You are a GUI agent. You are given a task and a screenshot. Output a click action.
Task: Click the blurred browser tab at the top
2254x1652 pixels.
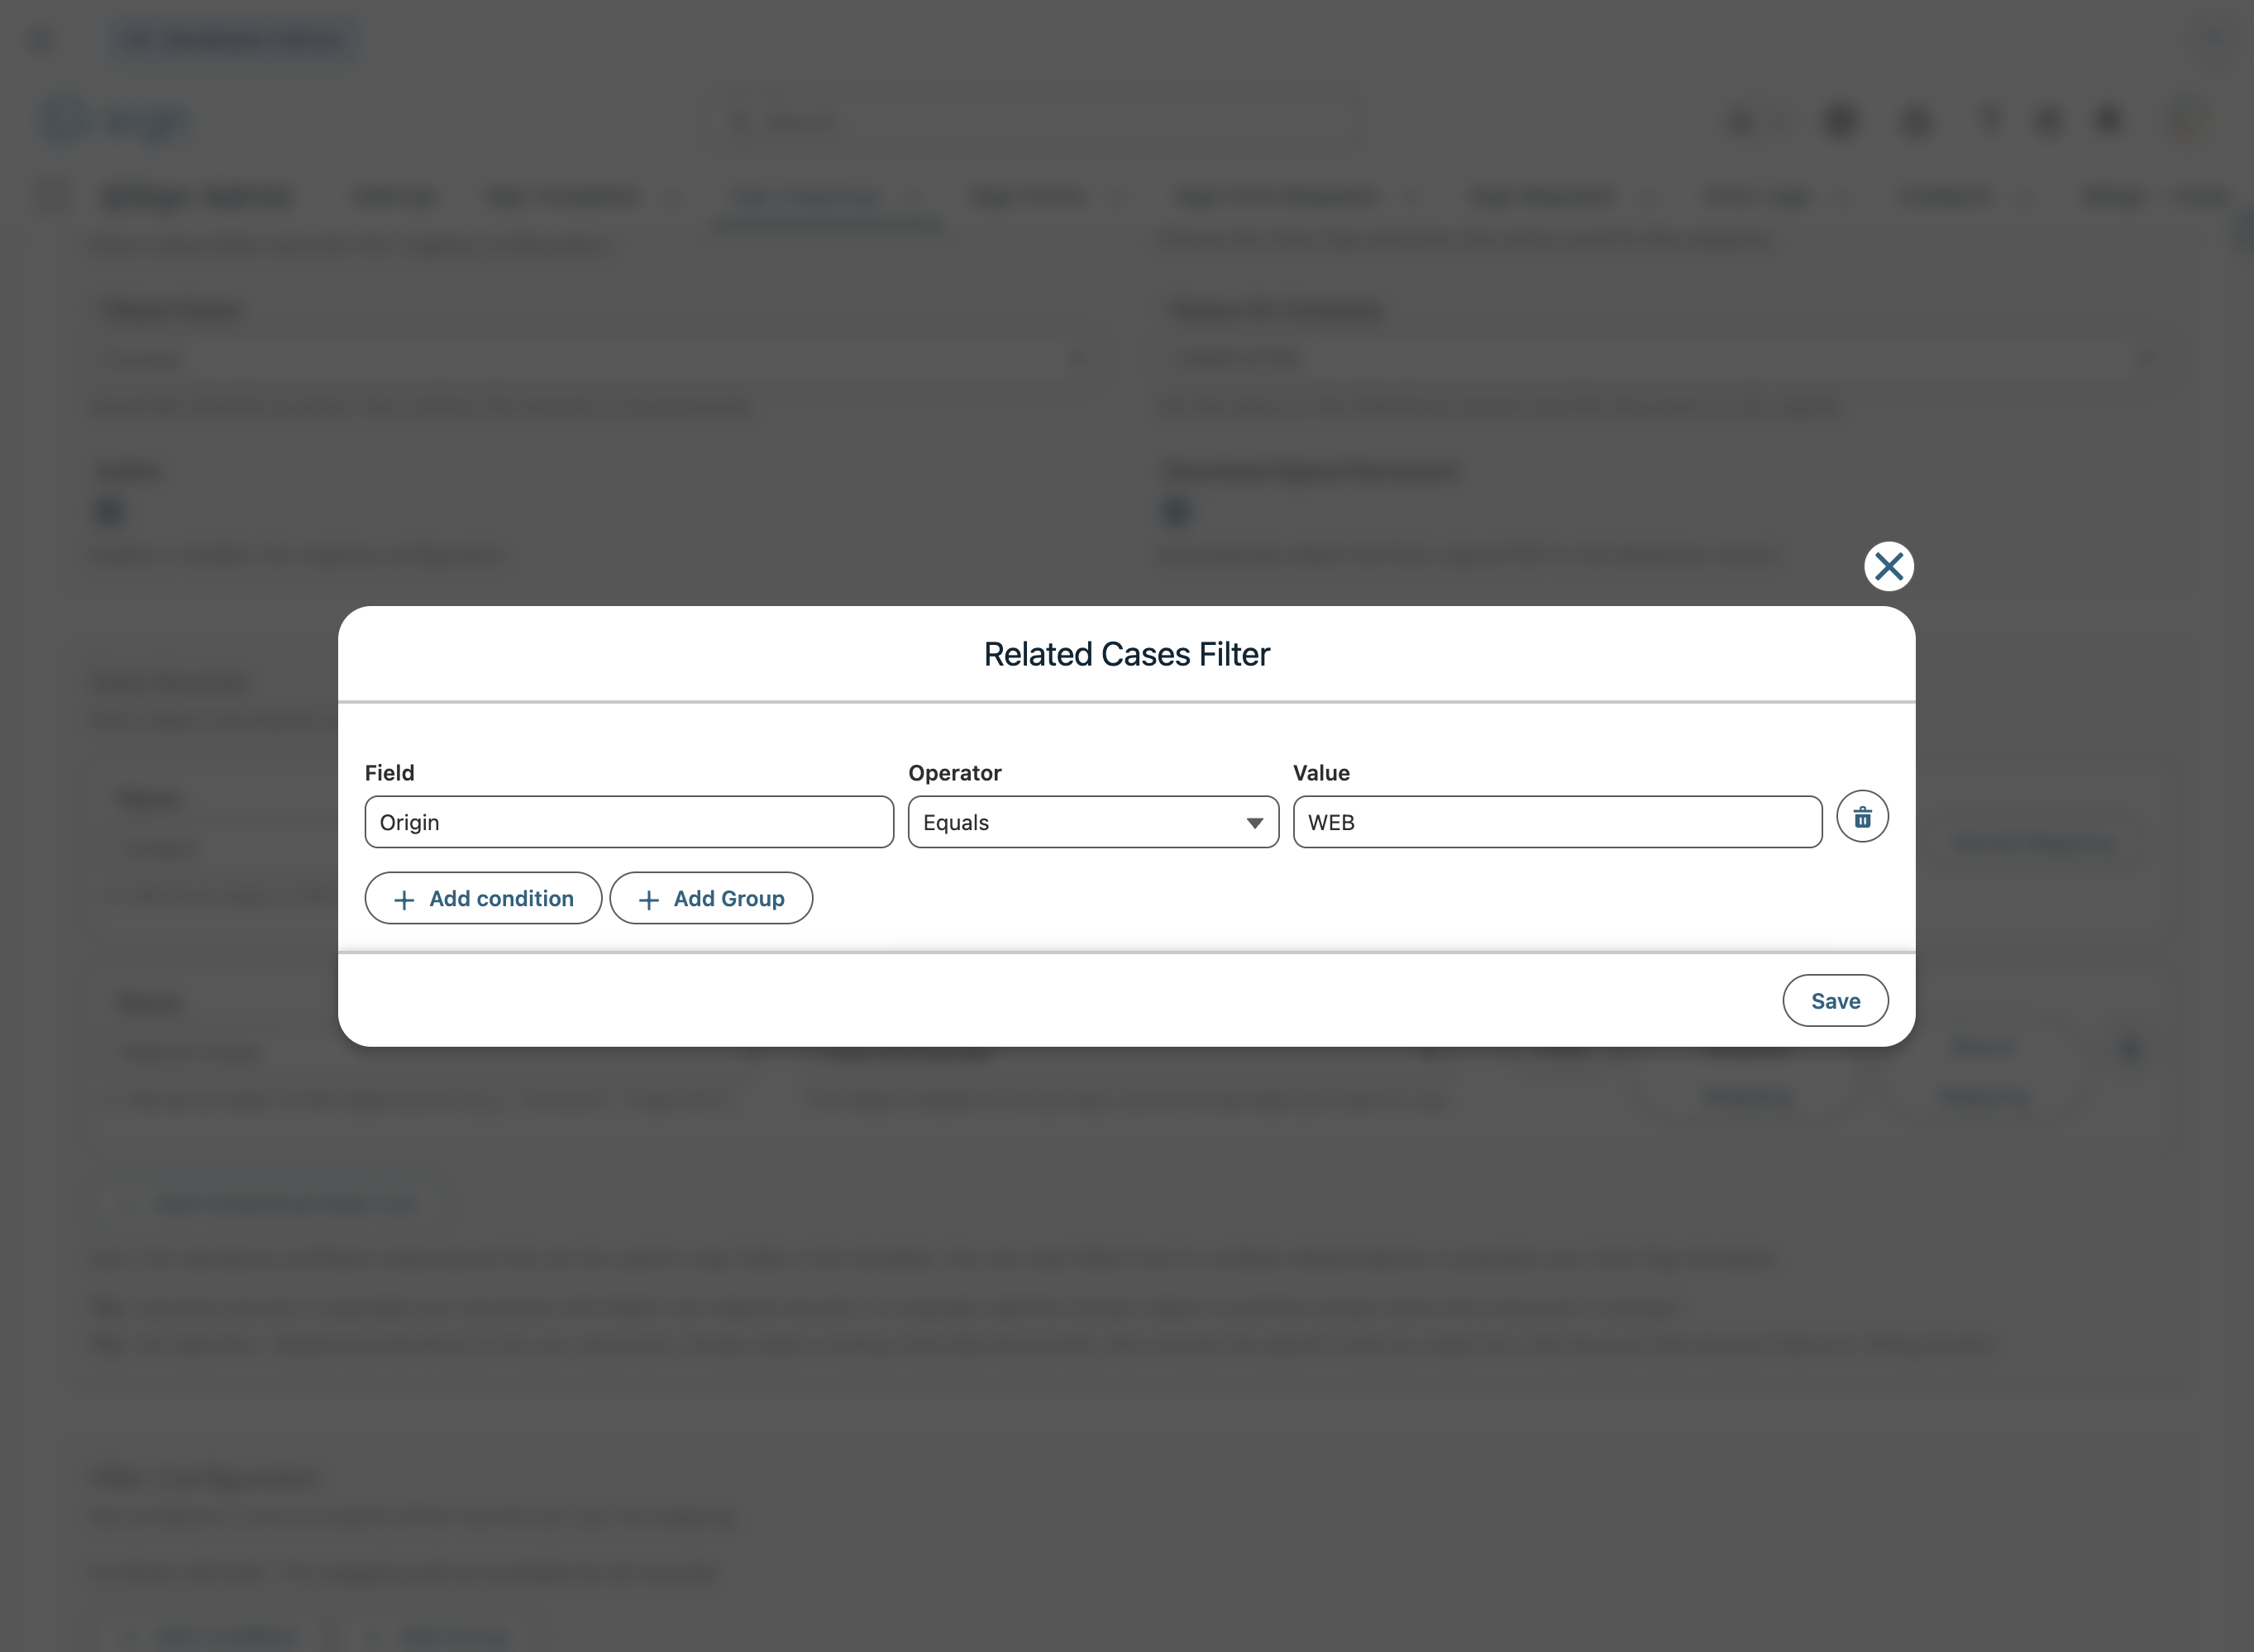(x=235, y=40)
